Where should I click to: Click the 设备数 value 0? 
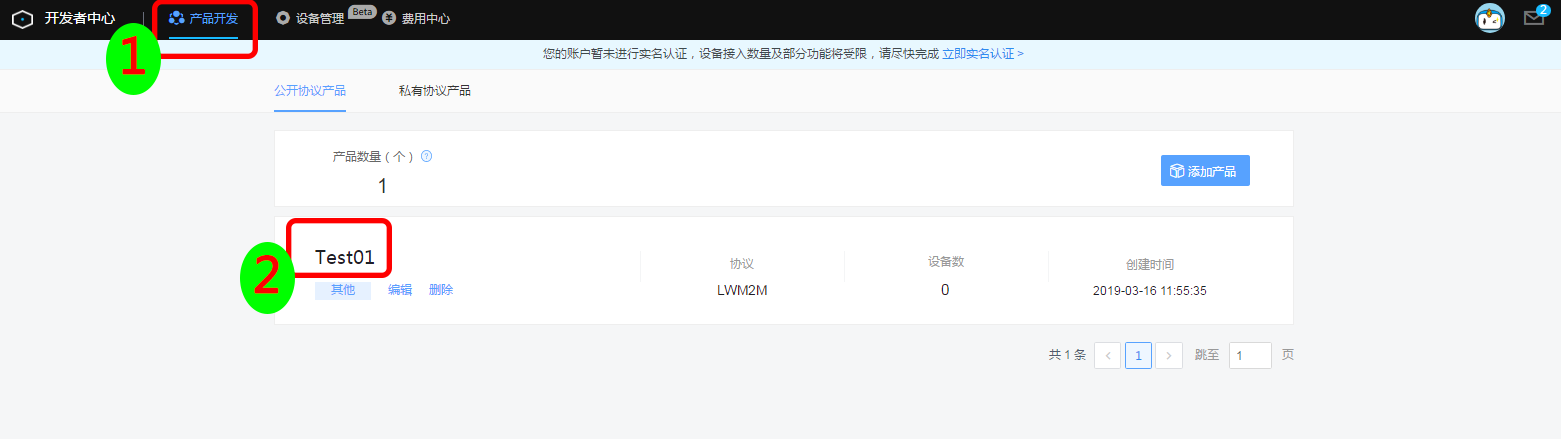[x=945, y=290]
